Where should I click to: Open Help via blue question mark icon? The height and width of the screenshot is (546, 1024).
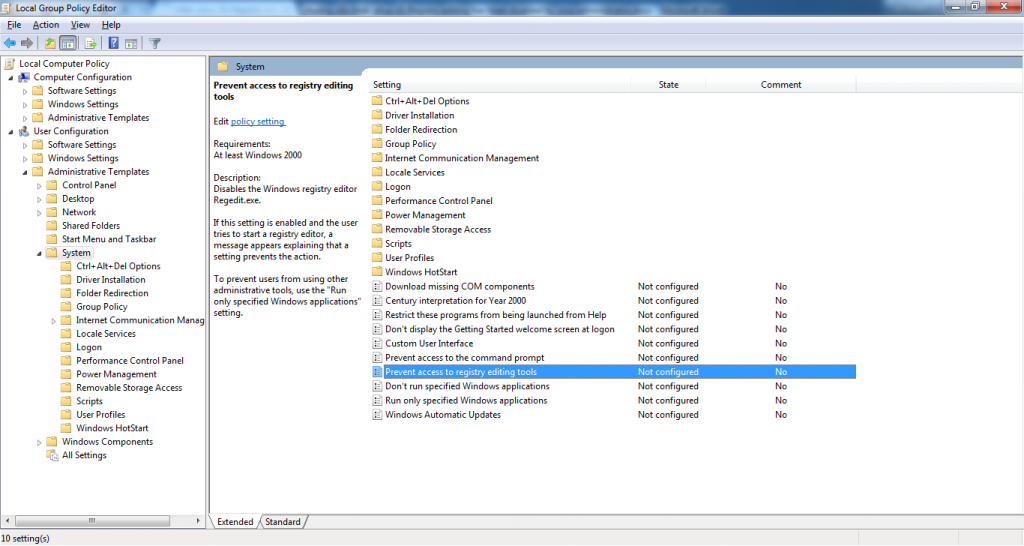pyautogui.click(x=114, y=43)
